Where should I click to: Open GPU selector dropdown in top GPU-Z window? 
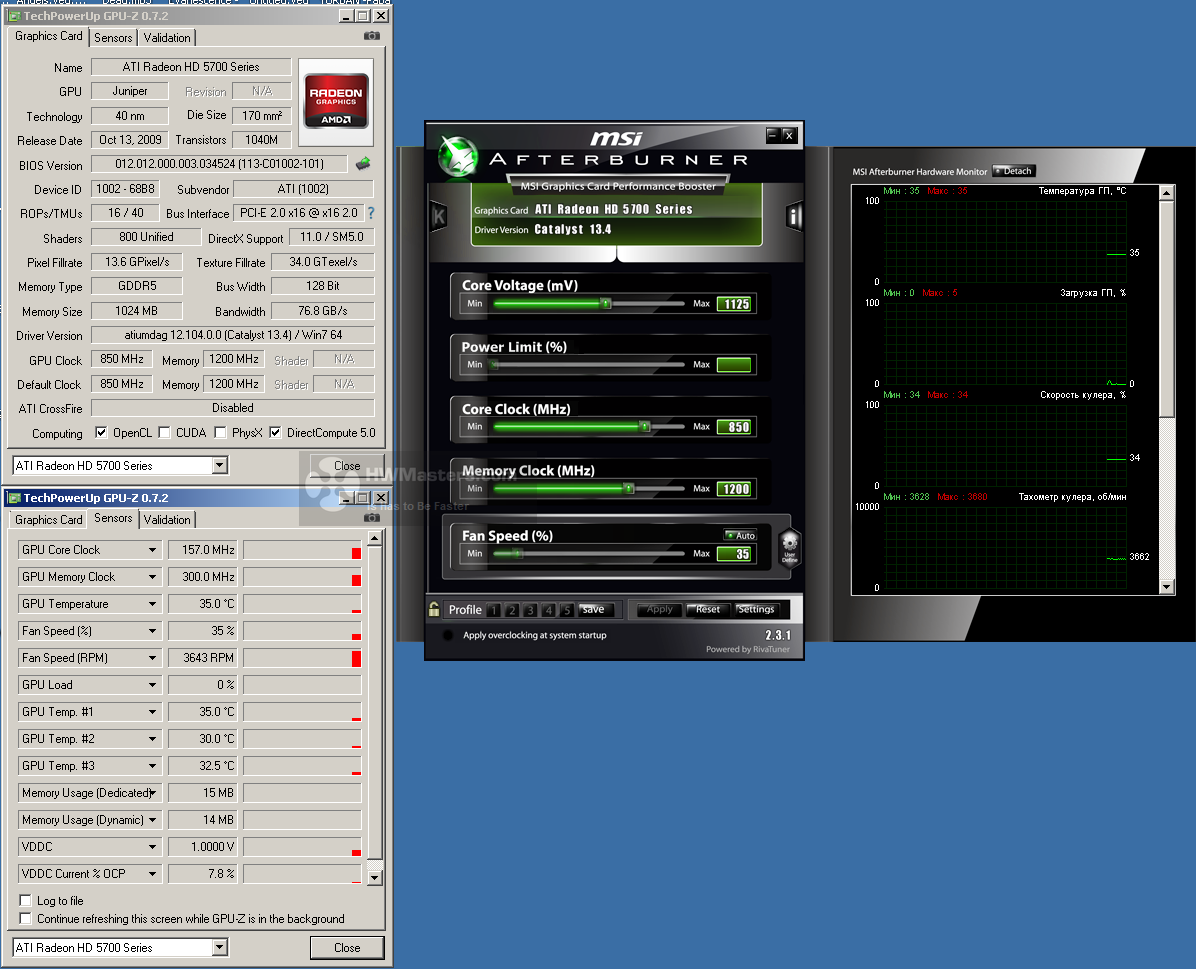pos(220,465)
